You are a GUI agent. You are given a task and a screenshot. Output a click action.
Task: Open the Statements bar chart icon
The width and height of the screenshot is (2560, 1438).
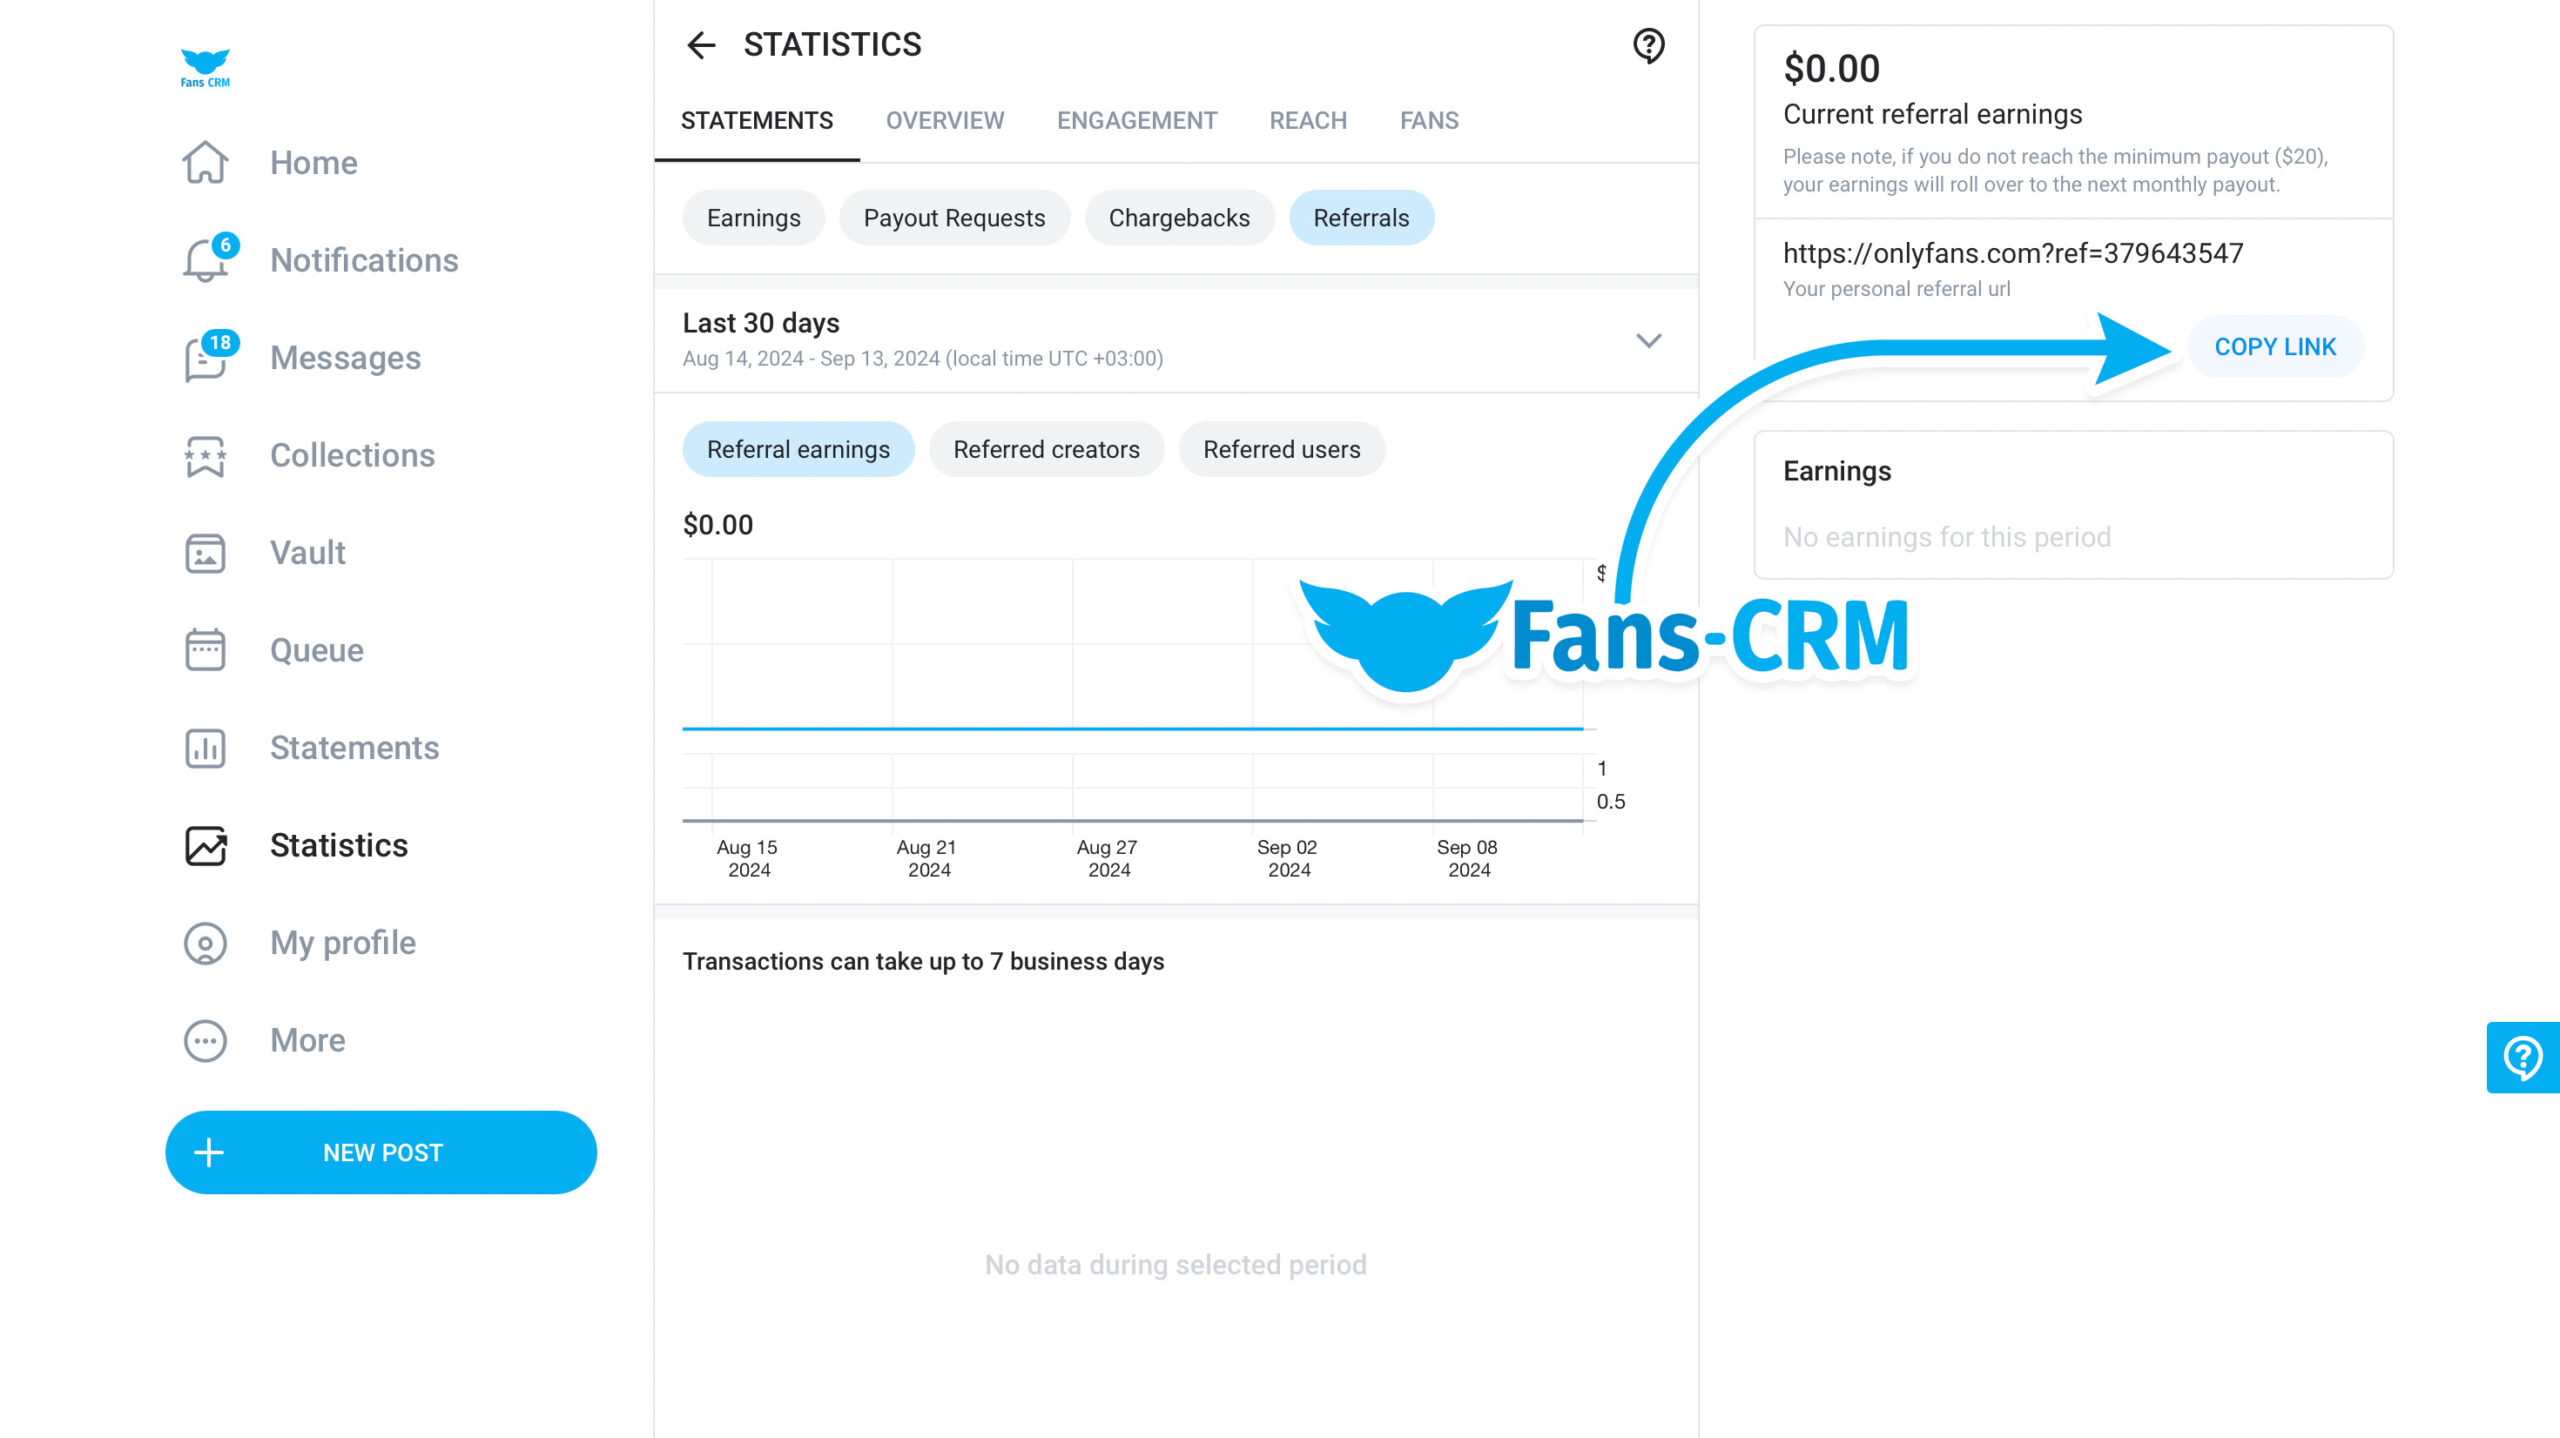pos(205,748)
